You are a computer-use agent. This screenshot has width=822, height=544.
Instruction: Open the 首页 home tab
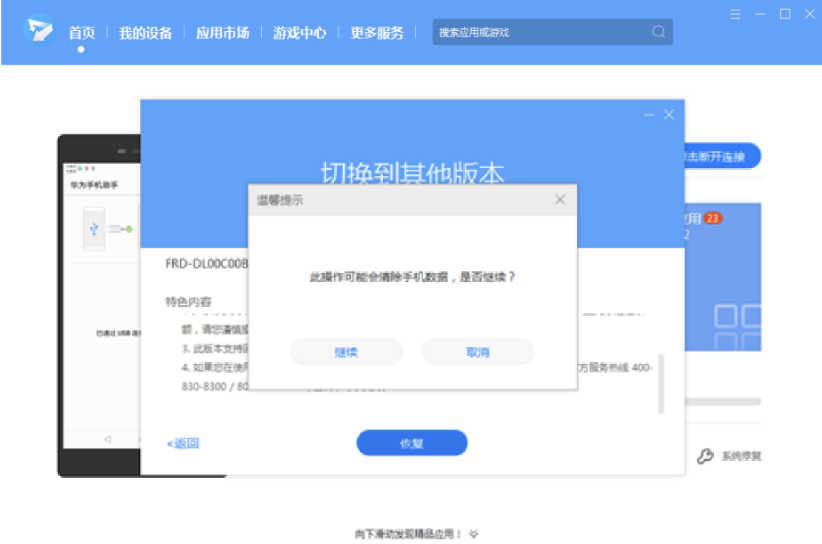pyautogui.click(x=82, y=33)
